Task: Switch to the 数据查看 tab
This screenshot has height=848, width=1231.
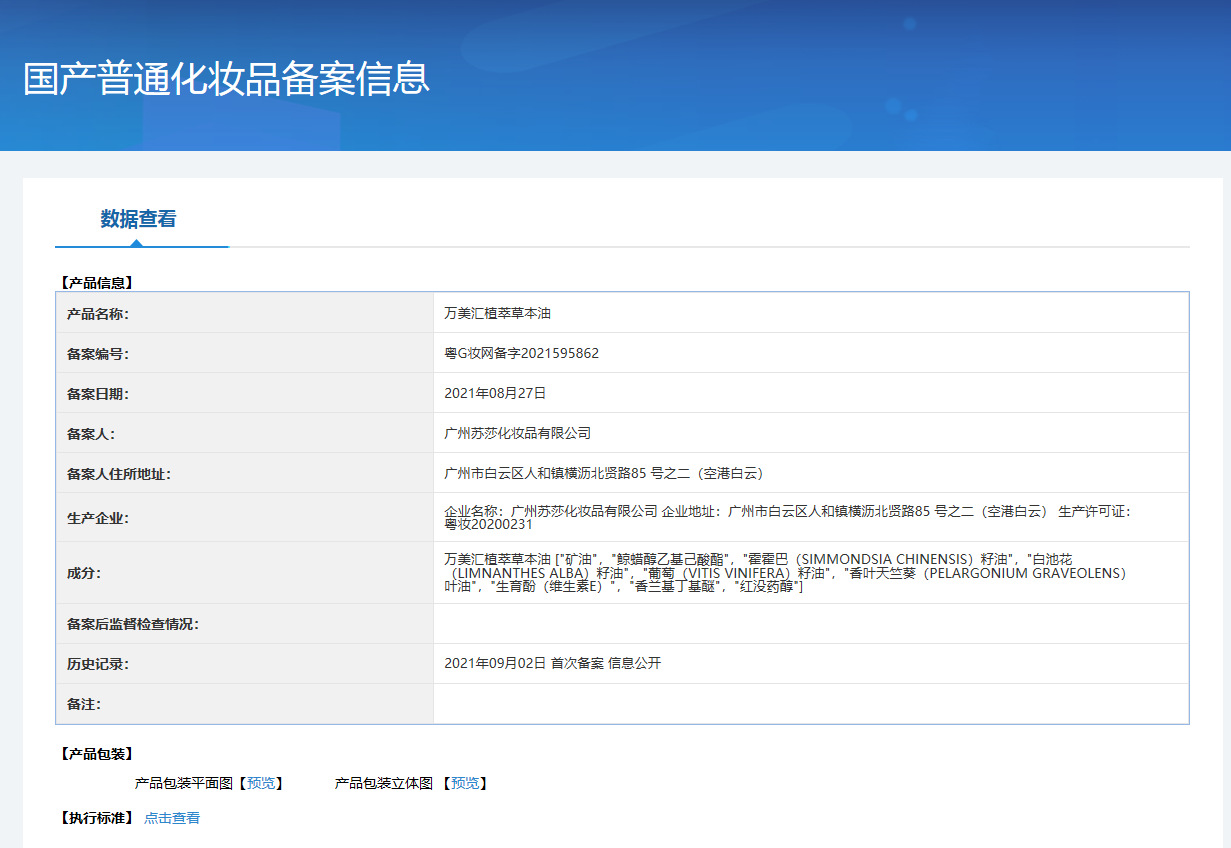Action: (x=138, y=219)
